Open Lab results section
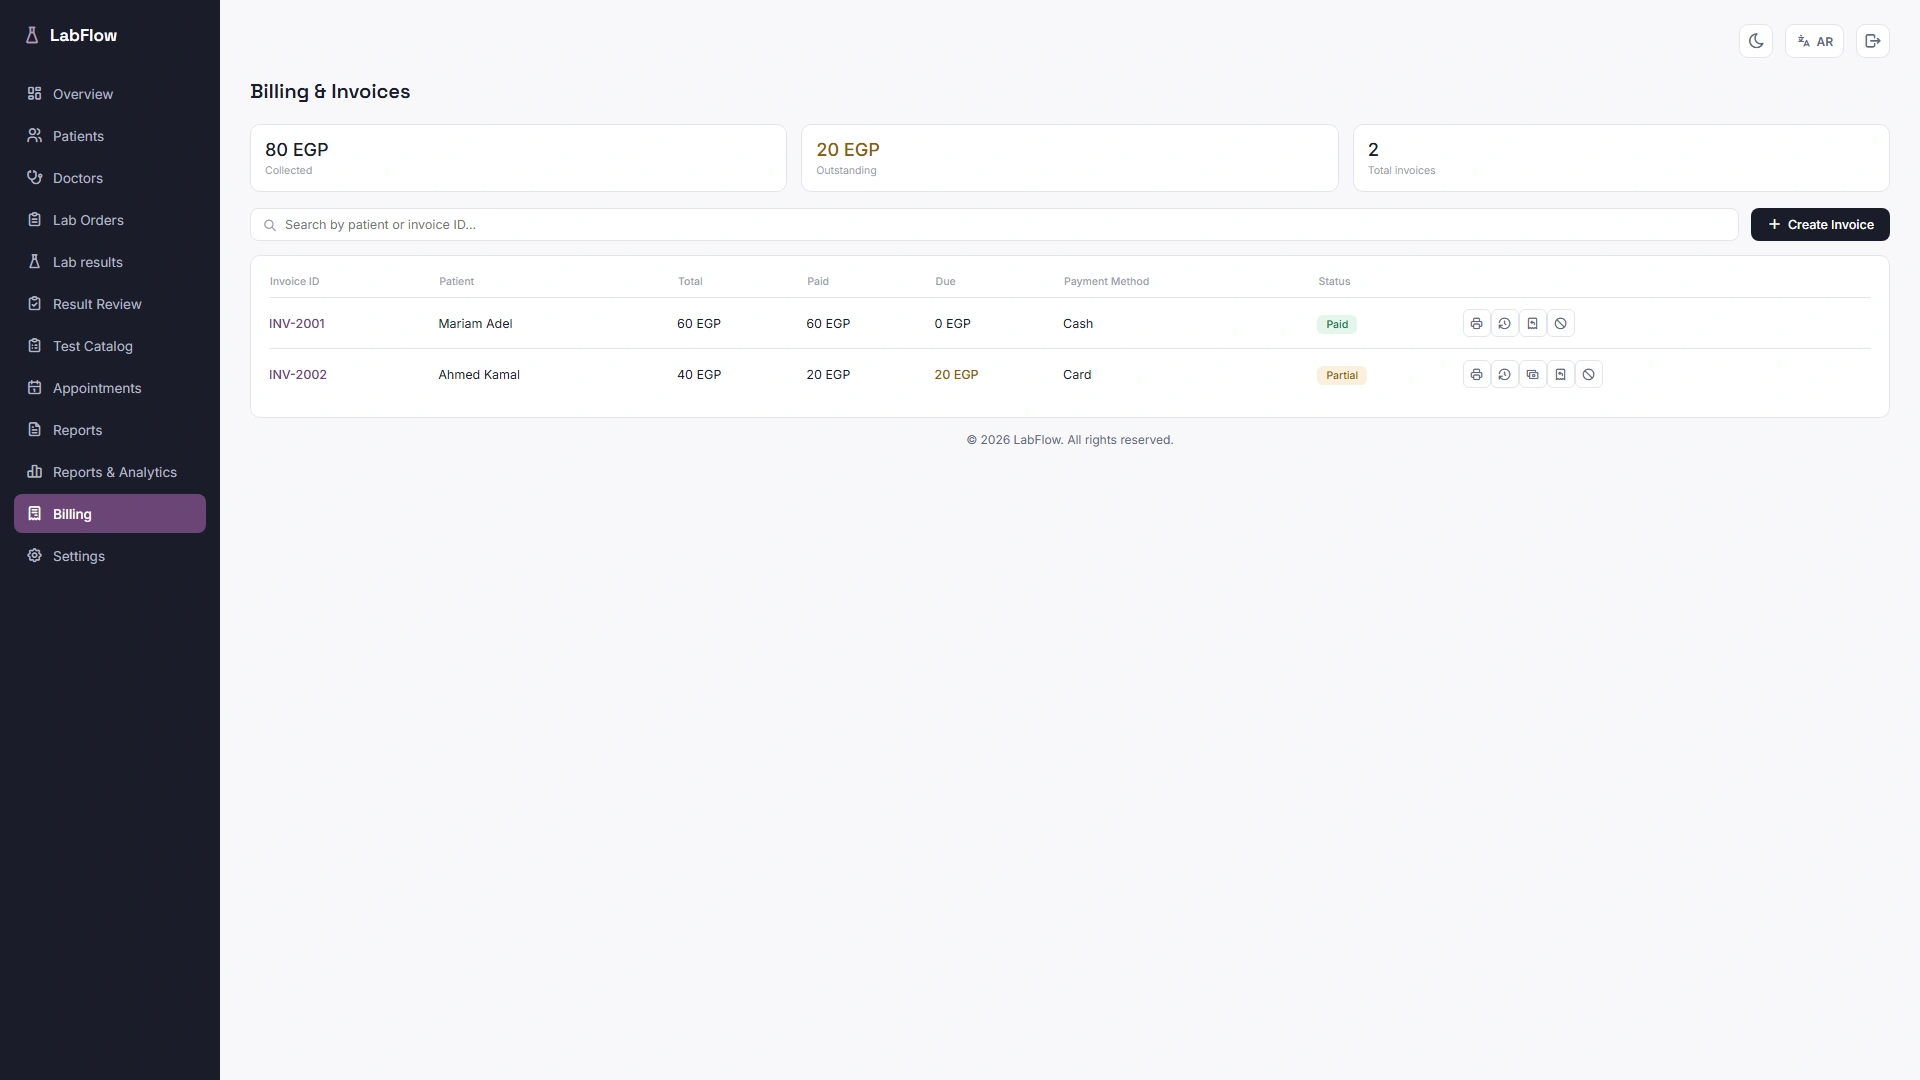 click(110, 262)
